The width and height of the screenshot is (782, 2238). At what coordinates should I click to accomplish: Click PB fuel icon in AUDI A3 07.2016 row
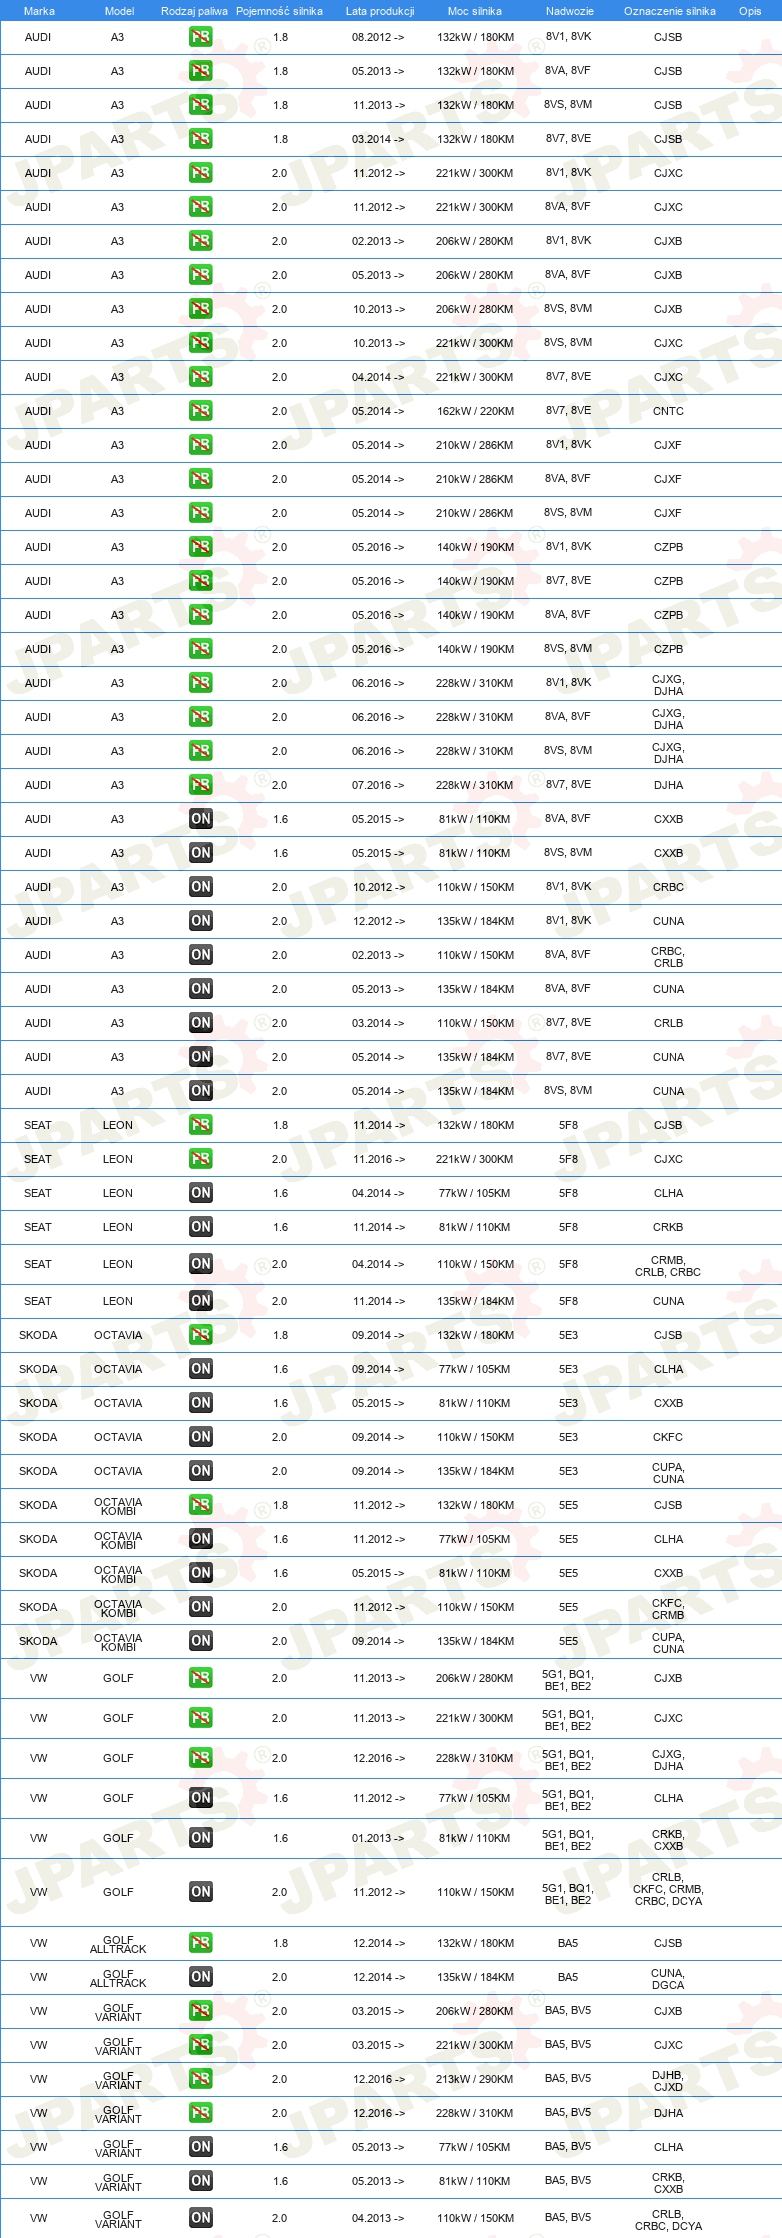200,785
